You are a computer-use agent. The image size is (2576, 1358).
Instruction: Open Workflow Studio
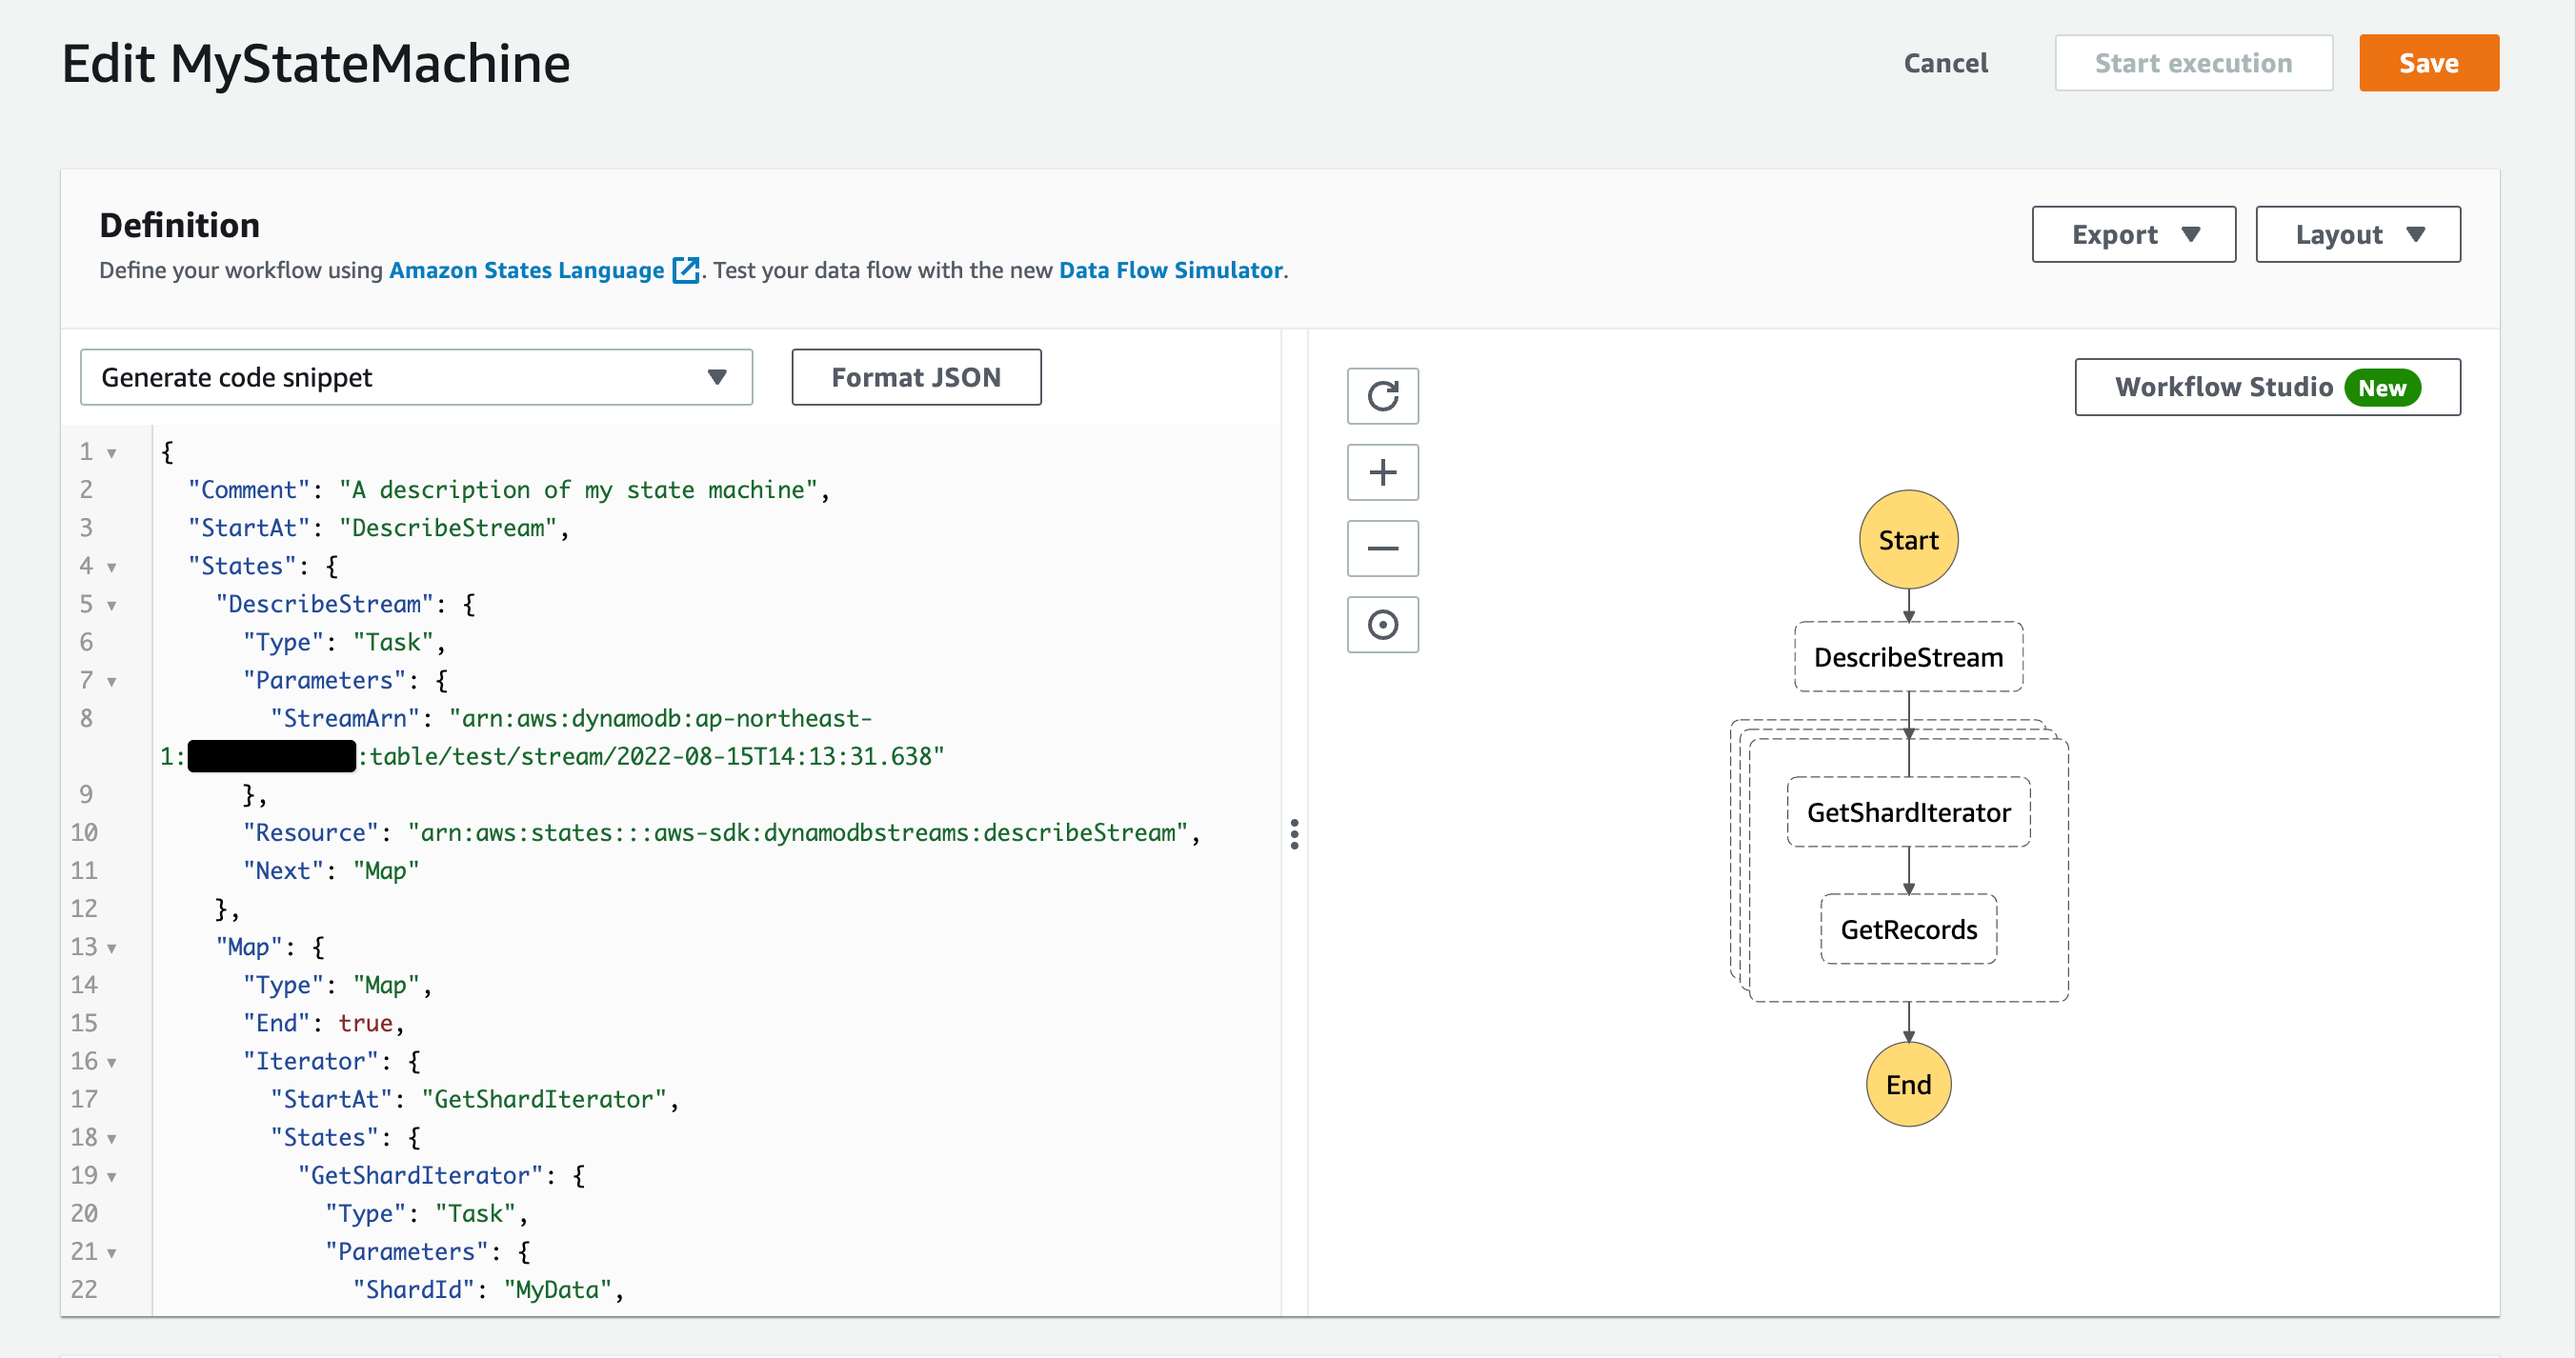[x=2267, y=387]
